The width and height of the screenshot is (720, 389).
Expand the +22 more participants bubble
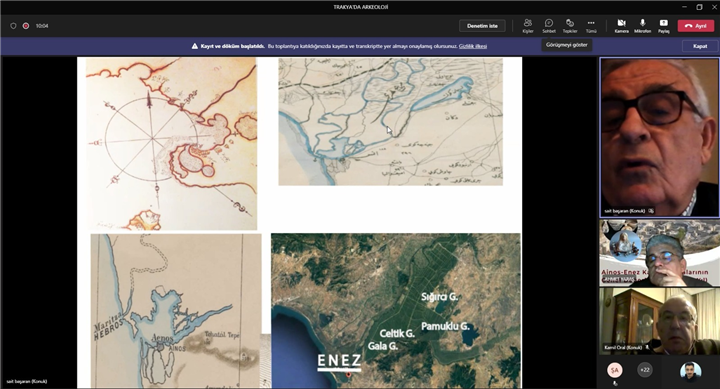[x=645, y=370]
